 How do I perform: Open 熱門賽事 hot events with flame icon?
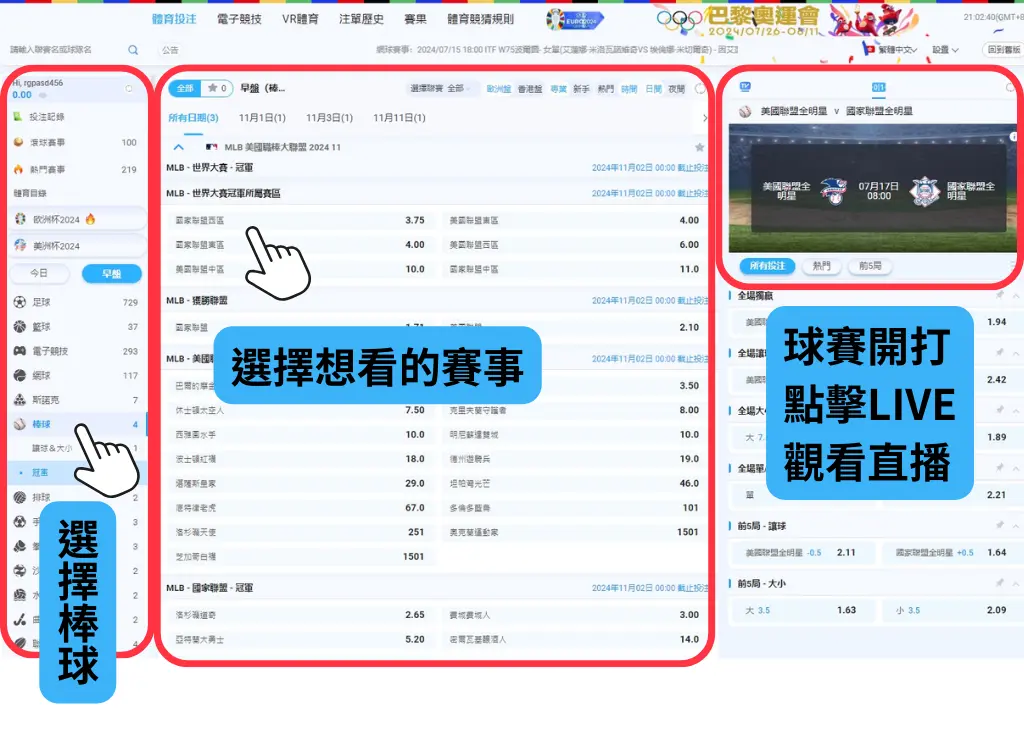coord(76,169)
